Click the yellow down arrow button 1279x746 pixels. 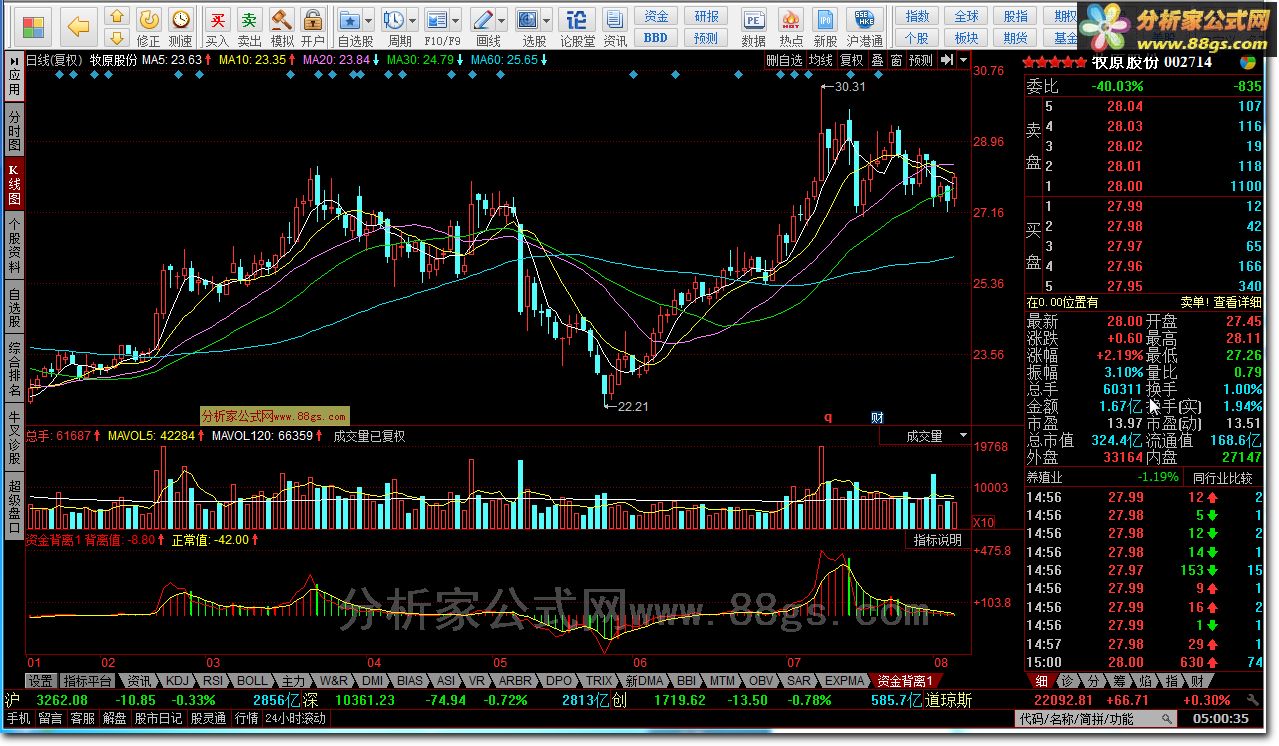pyautogui.click(x=117, y=38)
